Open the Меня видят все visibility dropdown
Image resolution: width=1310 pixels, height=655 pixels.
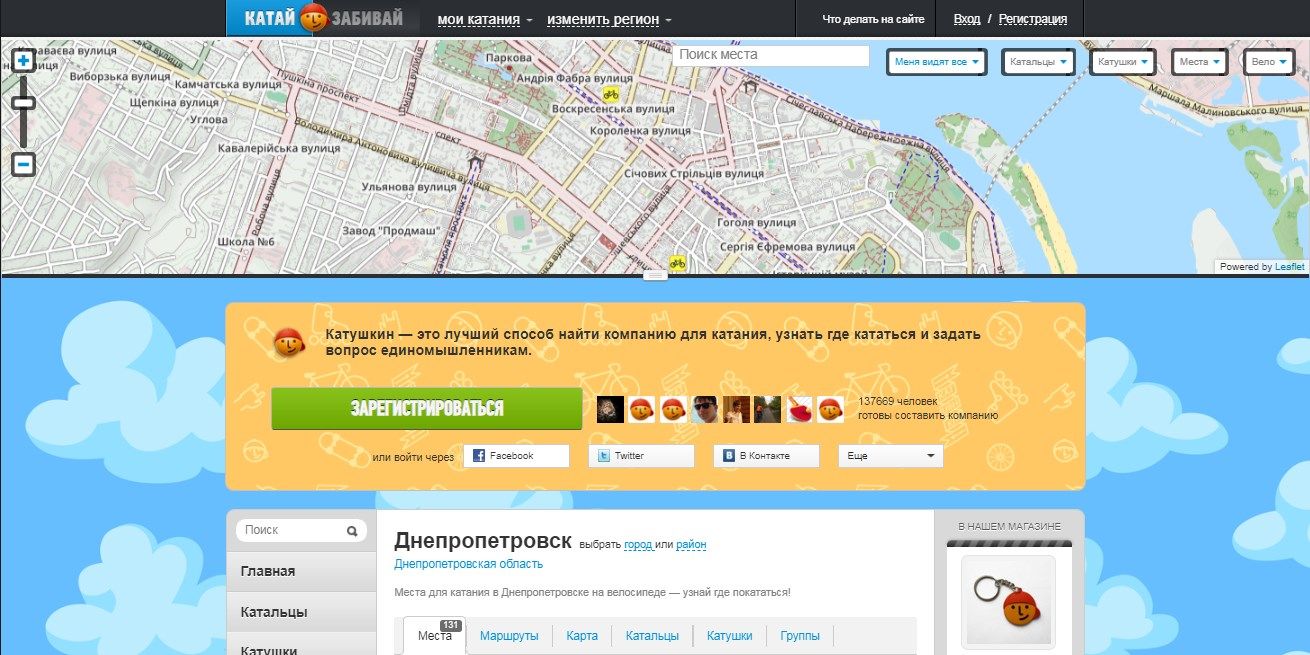tap(936, 61)
